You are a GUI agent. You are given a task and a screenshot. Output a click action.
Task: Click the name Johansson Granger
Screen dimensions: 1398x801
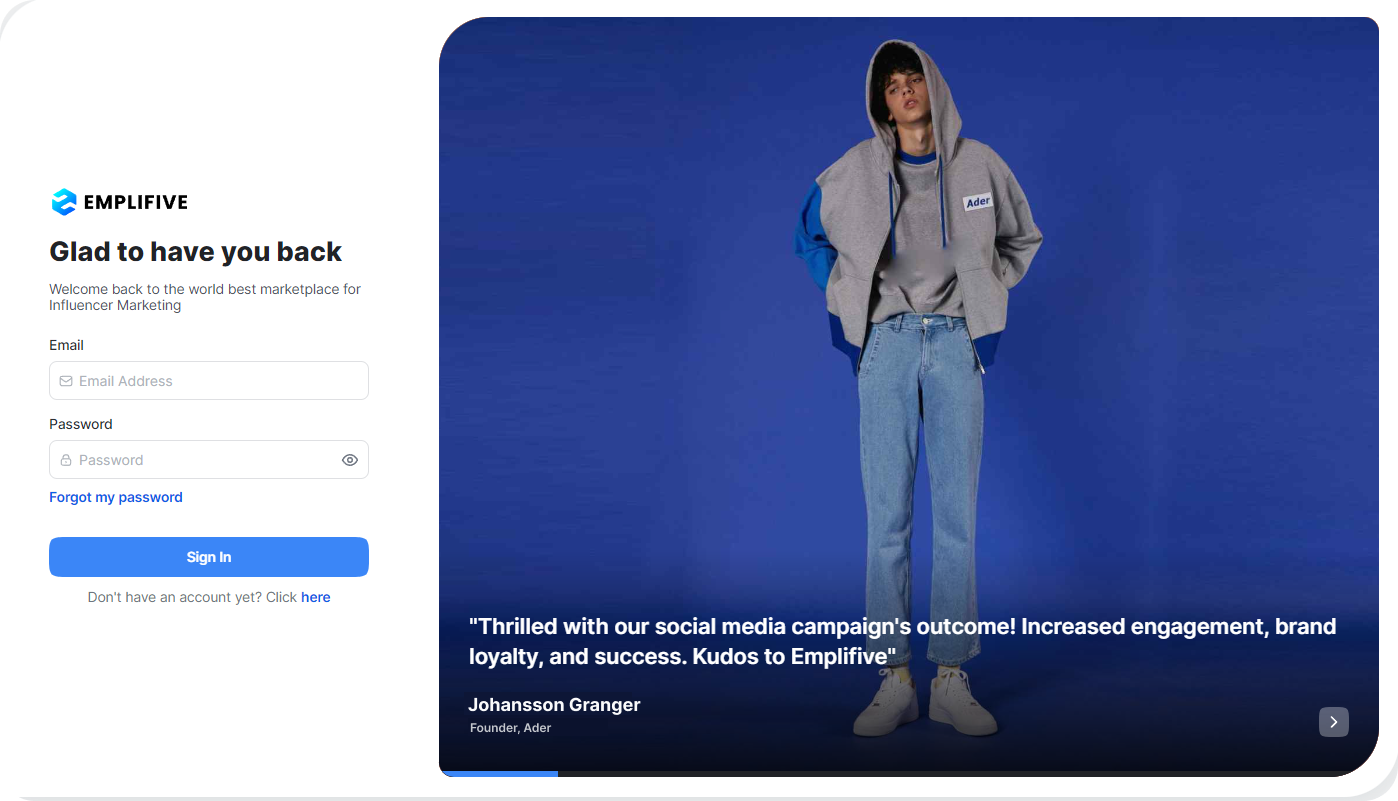coord(554,705)
